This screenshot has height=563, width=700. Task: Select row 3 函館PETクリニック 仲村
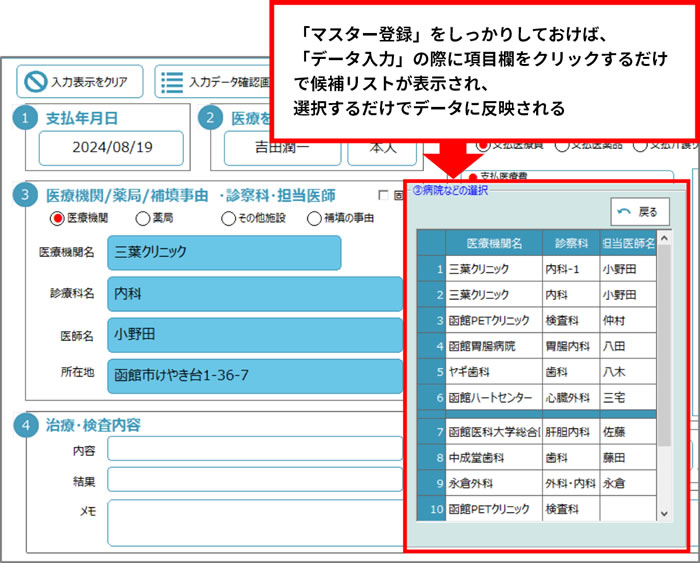tap(537, 320)
